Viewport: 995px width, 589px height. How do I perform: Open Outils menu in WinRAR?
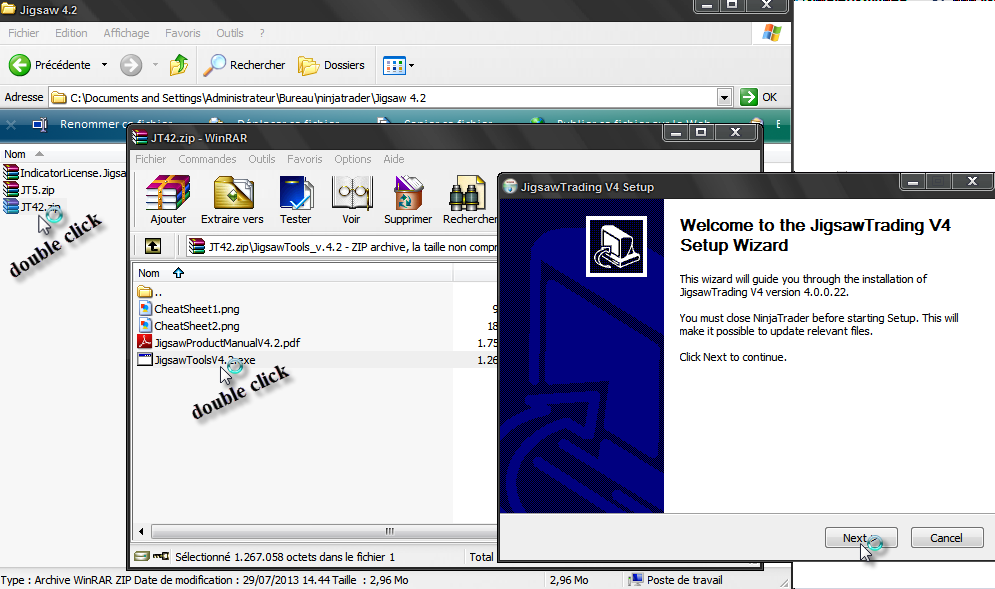click(261, 159)
